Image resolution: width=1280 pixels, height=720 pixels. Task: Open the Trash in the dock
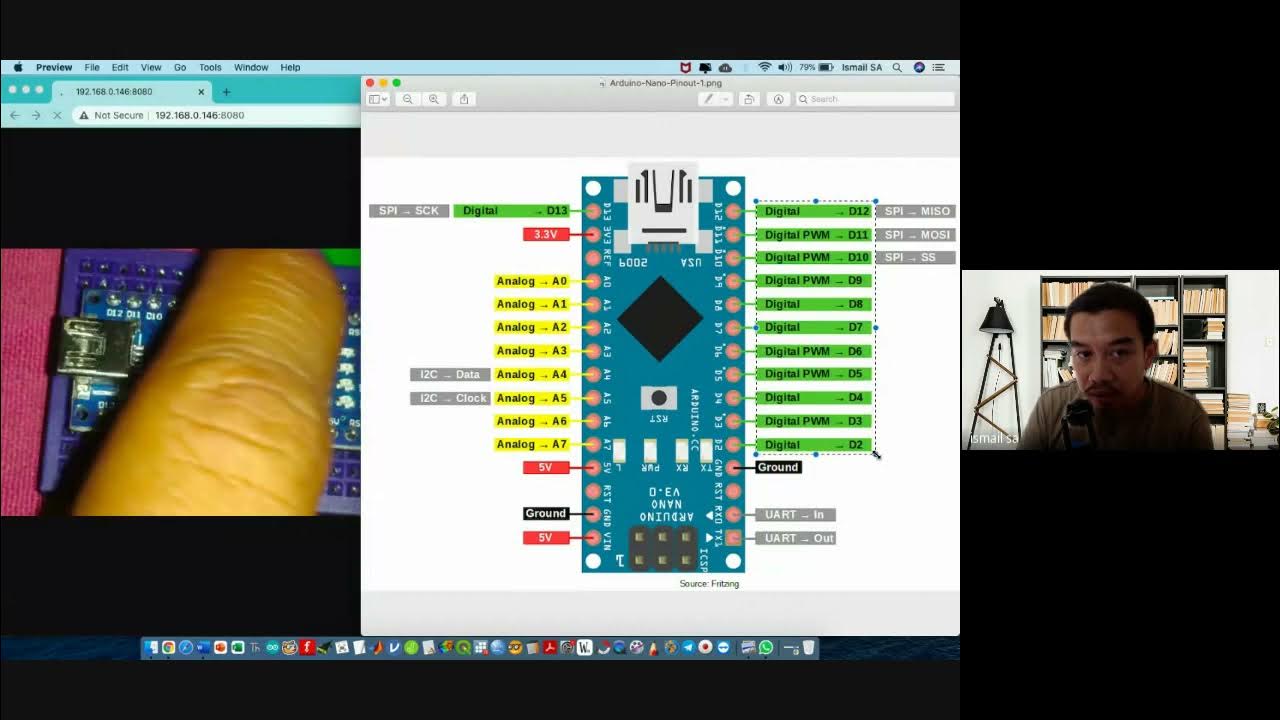[809, 647]
